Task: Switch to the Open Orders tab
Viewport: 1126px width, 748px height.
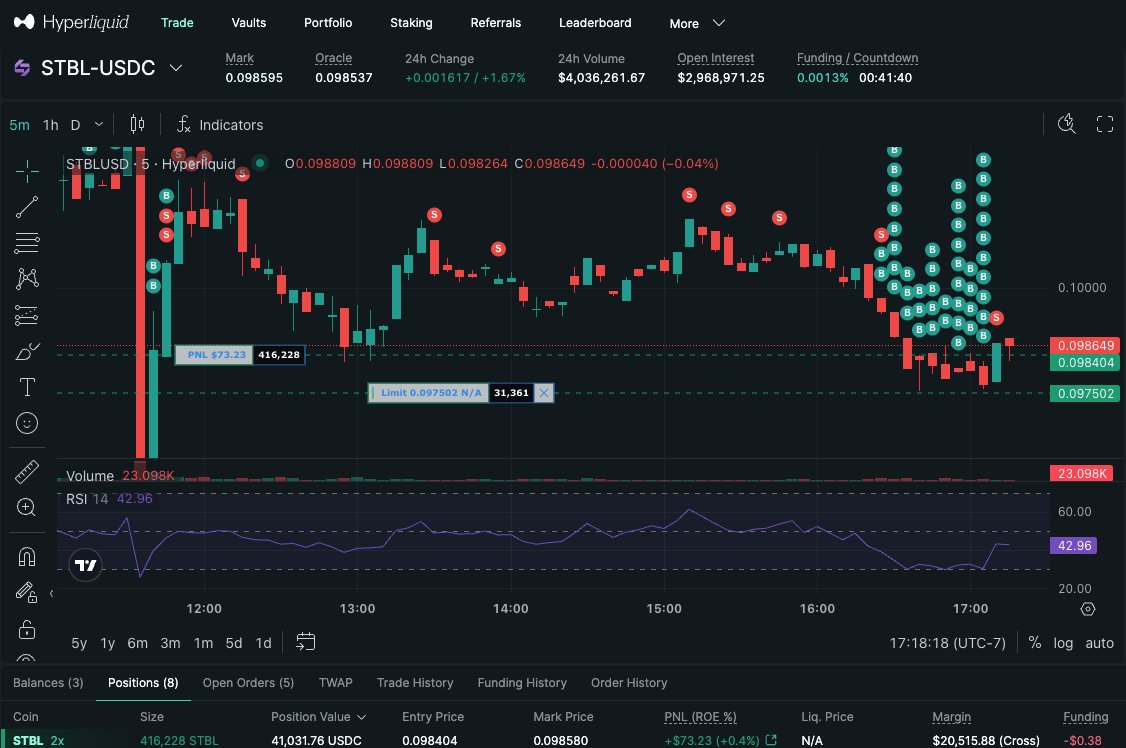Action: click(248, 683)
